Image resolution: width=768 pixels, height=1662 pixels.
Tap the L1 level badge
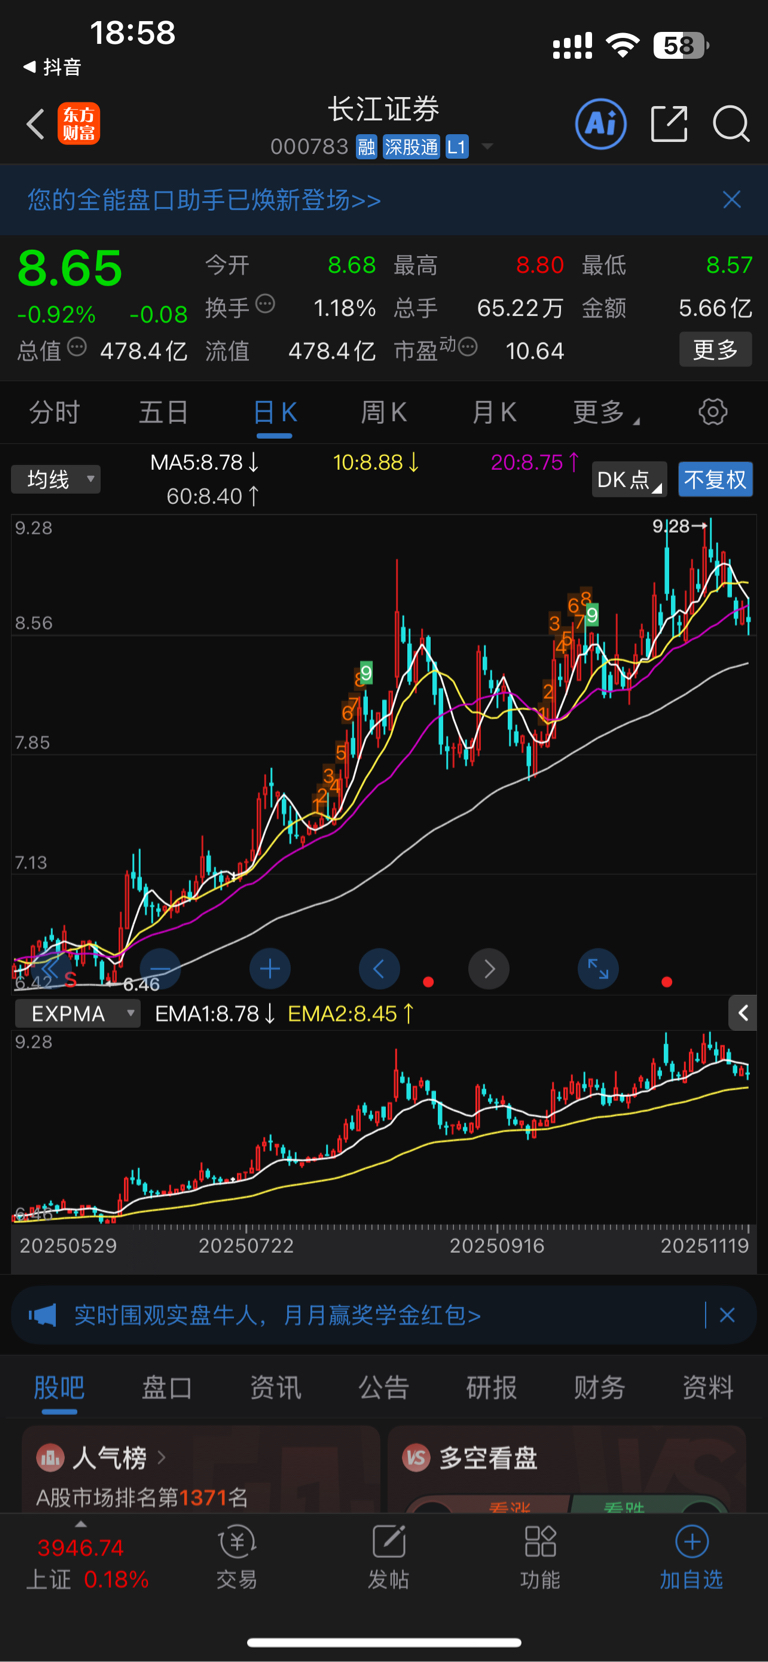click(x=456, y=147)
